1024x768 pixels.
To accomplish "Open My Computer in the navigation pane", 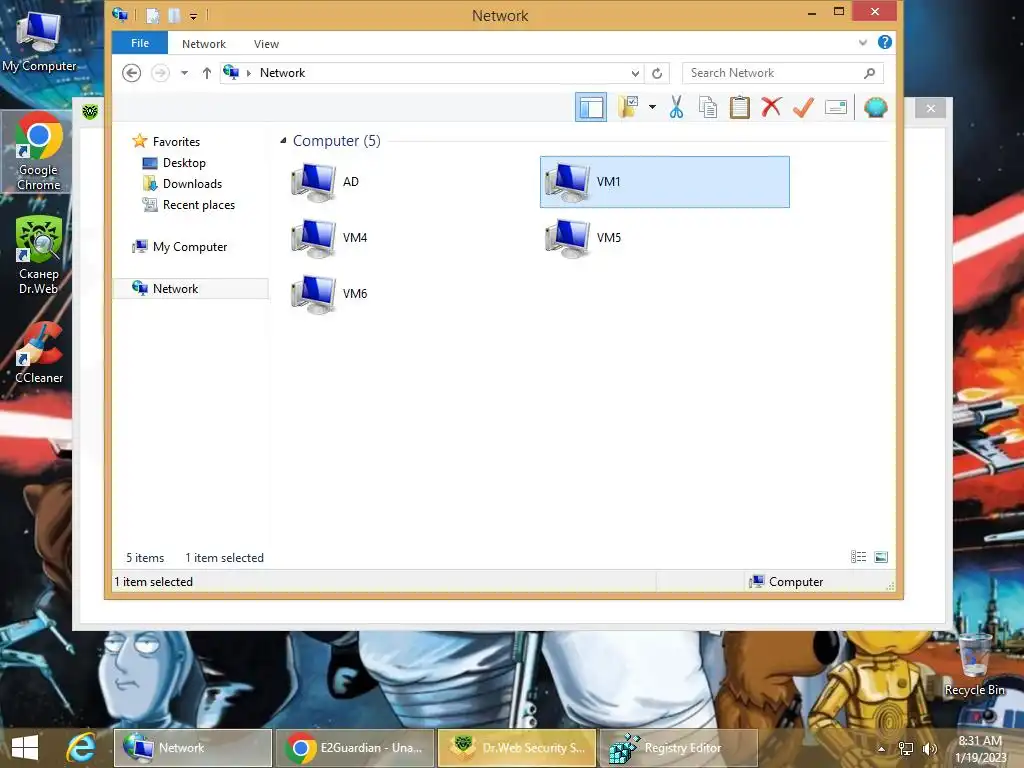I will 180,246.
